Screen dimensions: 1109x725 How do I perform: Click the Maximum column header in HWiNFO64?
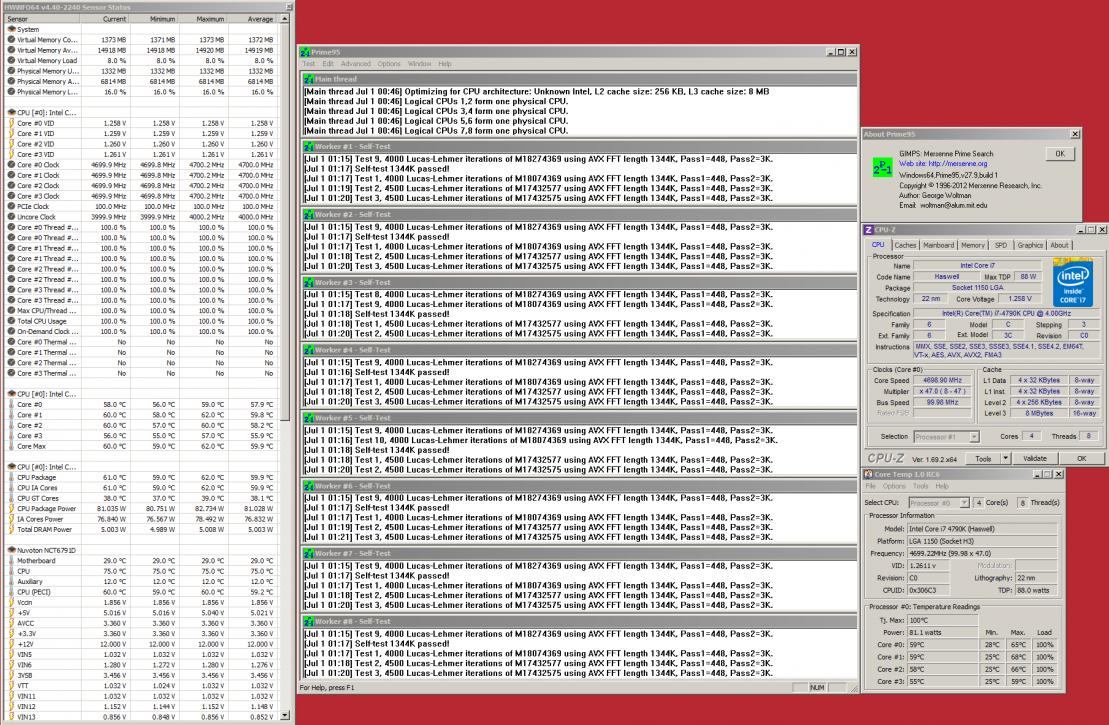point(202,19)
